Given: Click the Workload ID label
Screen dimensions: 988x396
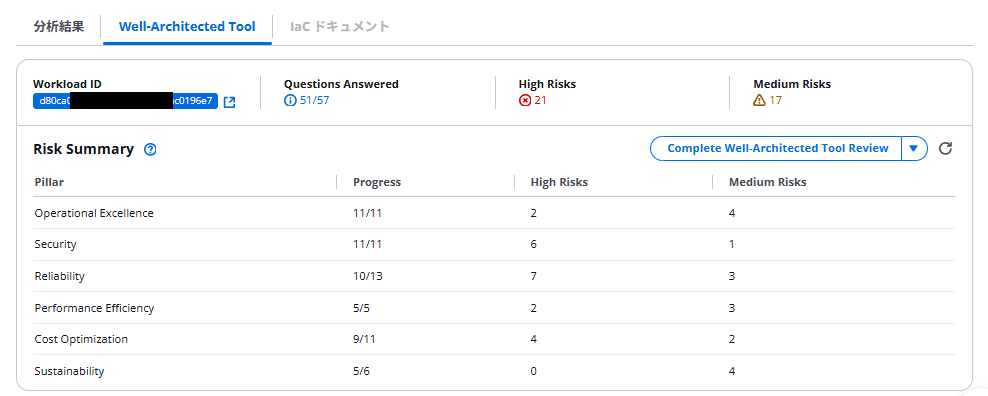Looking at the screenshot, I should click(x=67, y=84).
